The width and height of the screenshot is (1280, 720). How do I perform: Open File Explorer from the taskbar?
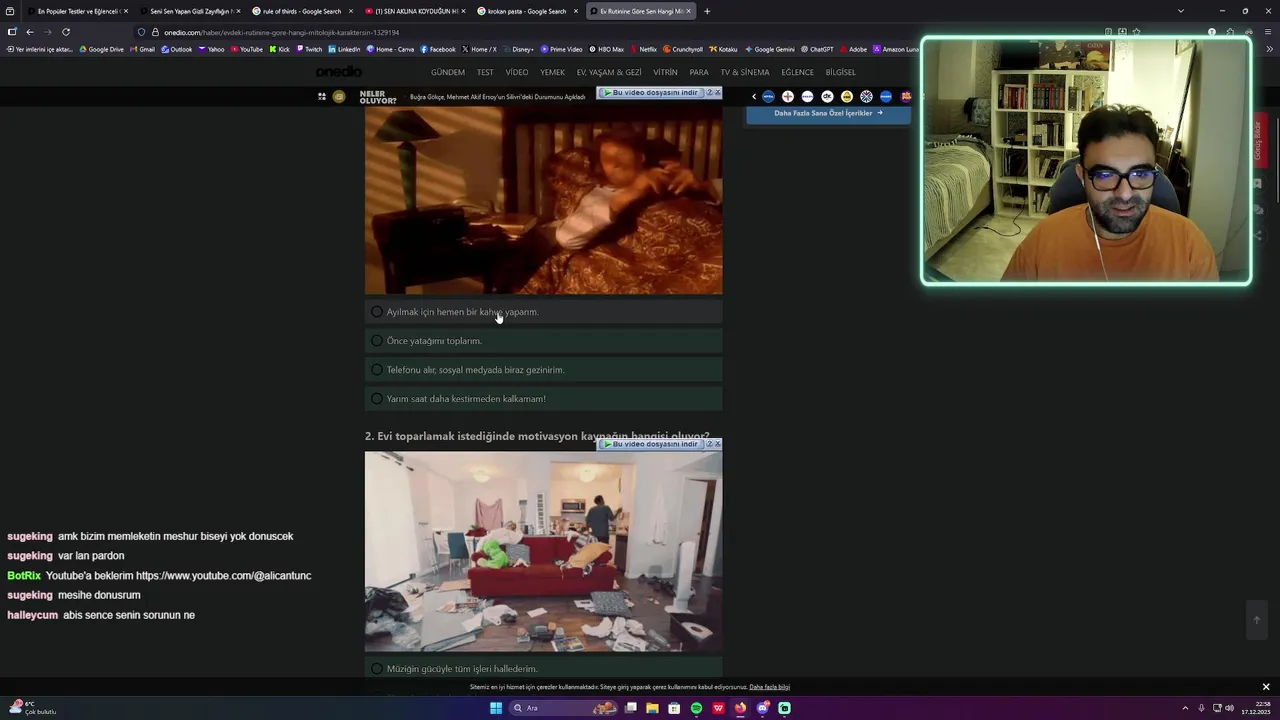tap(652, 708)
